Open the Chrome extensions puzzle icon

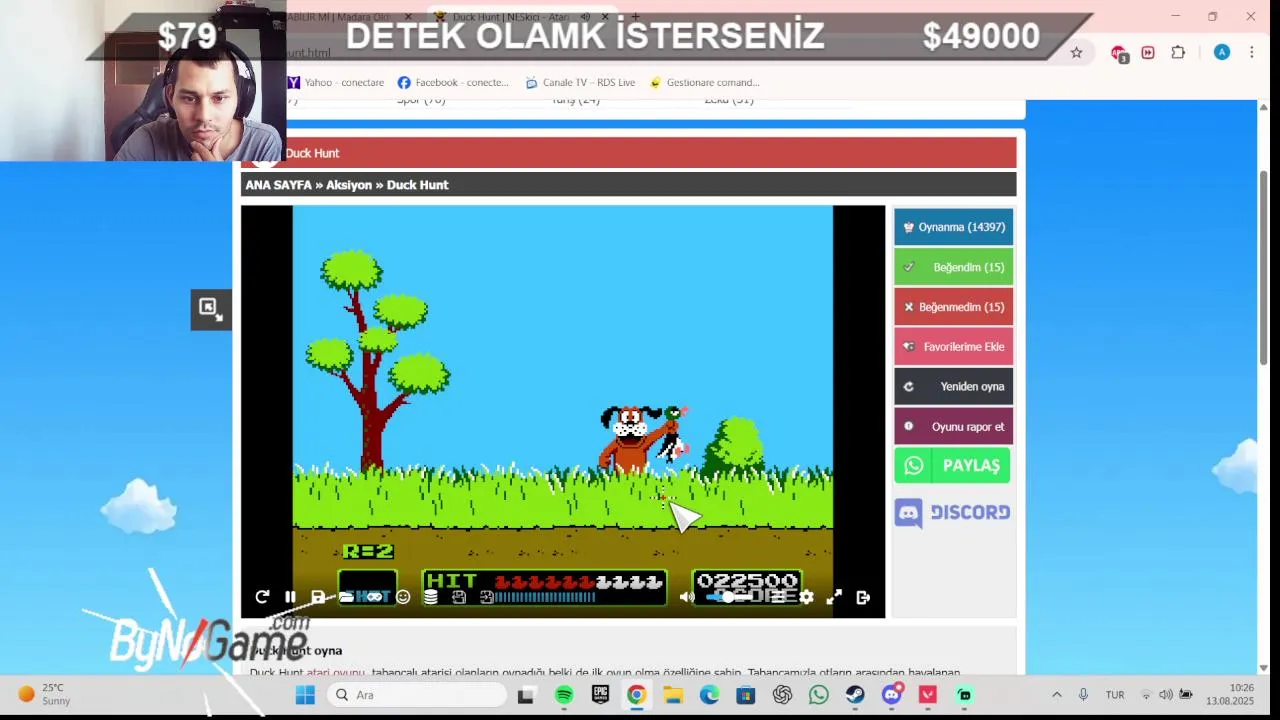[1178, 52]
